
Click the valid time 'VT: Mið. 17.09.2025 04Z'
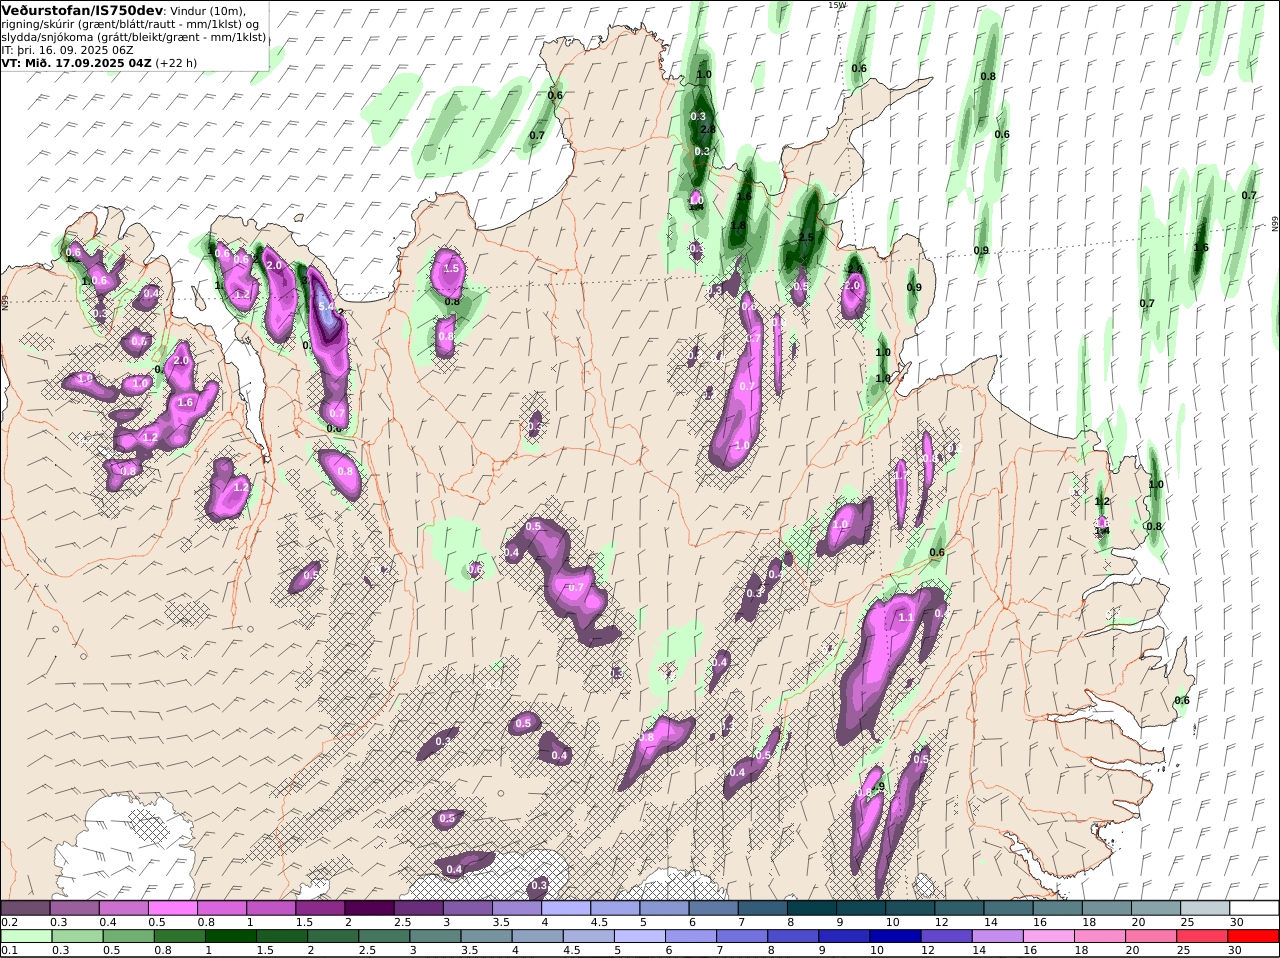coord(75,62)
